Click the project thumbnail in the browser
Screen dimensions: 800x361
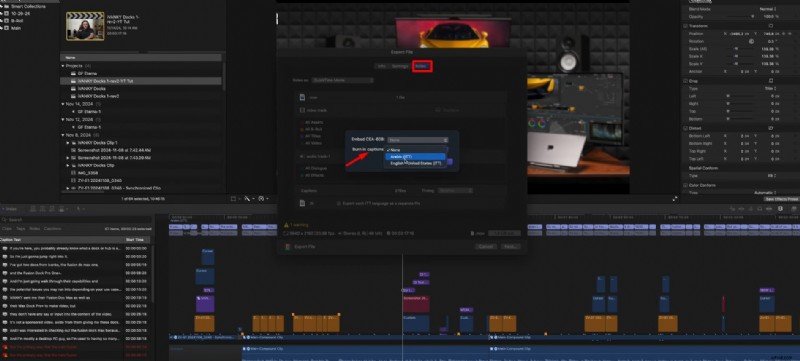(x=85, y=26)
